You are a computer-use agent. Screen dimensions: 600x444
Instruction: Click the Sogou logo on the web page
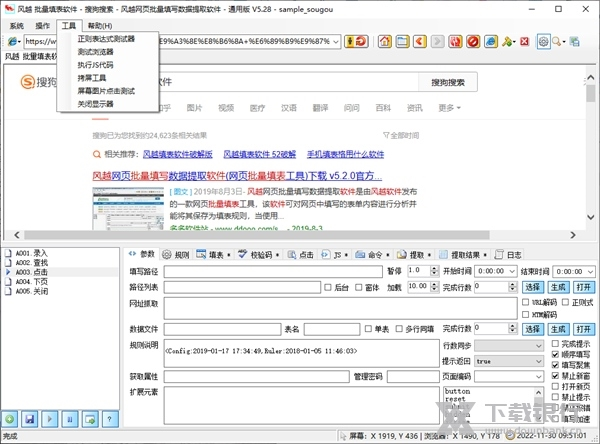pyautogui.click(x=38, y=82)
